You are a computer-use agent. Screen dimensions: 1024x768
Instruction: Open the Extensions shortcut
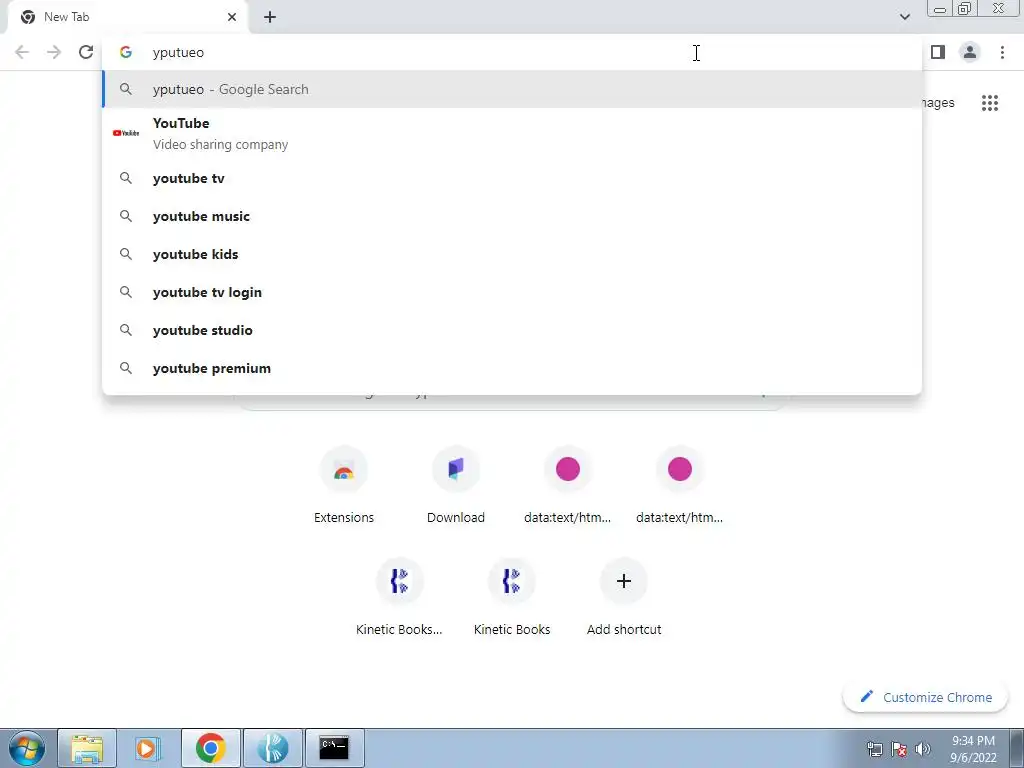click(x=344, y=487)
